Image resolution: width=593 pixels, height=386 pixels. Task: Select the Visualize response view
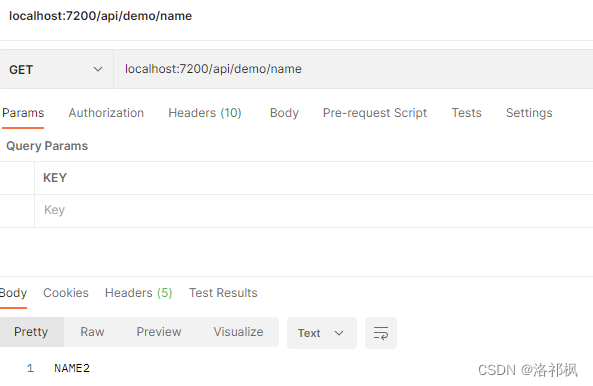238,332
